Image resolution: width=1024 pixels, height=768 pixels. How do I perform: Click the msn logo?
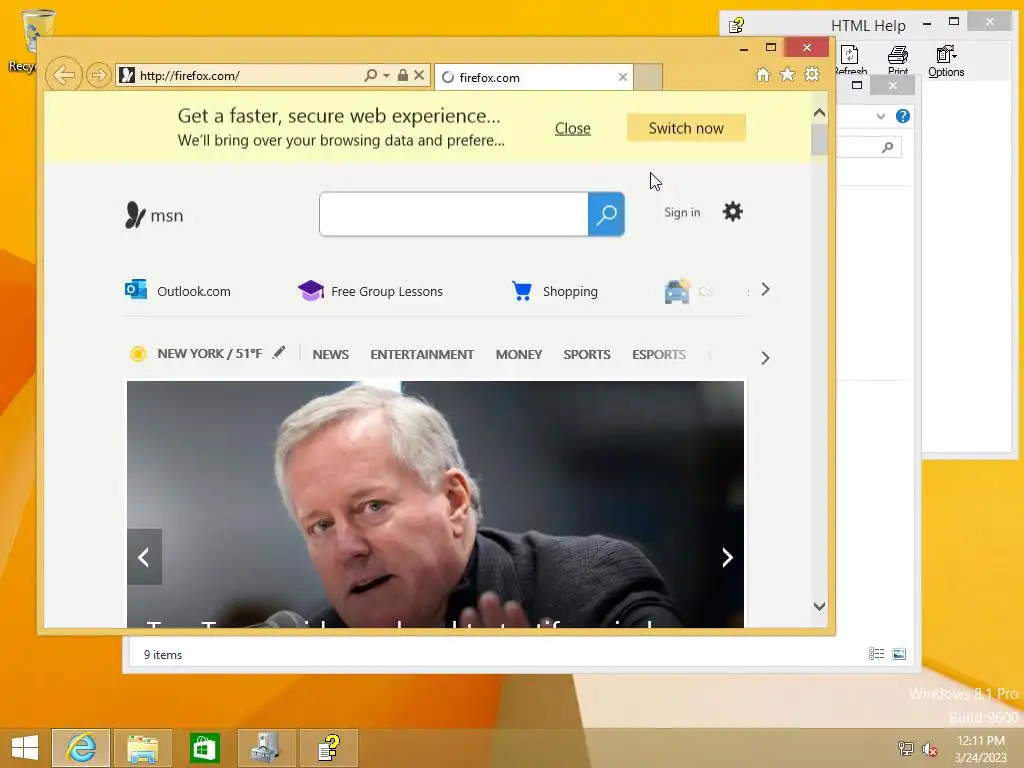154,215
